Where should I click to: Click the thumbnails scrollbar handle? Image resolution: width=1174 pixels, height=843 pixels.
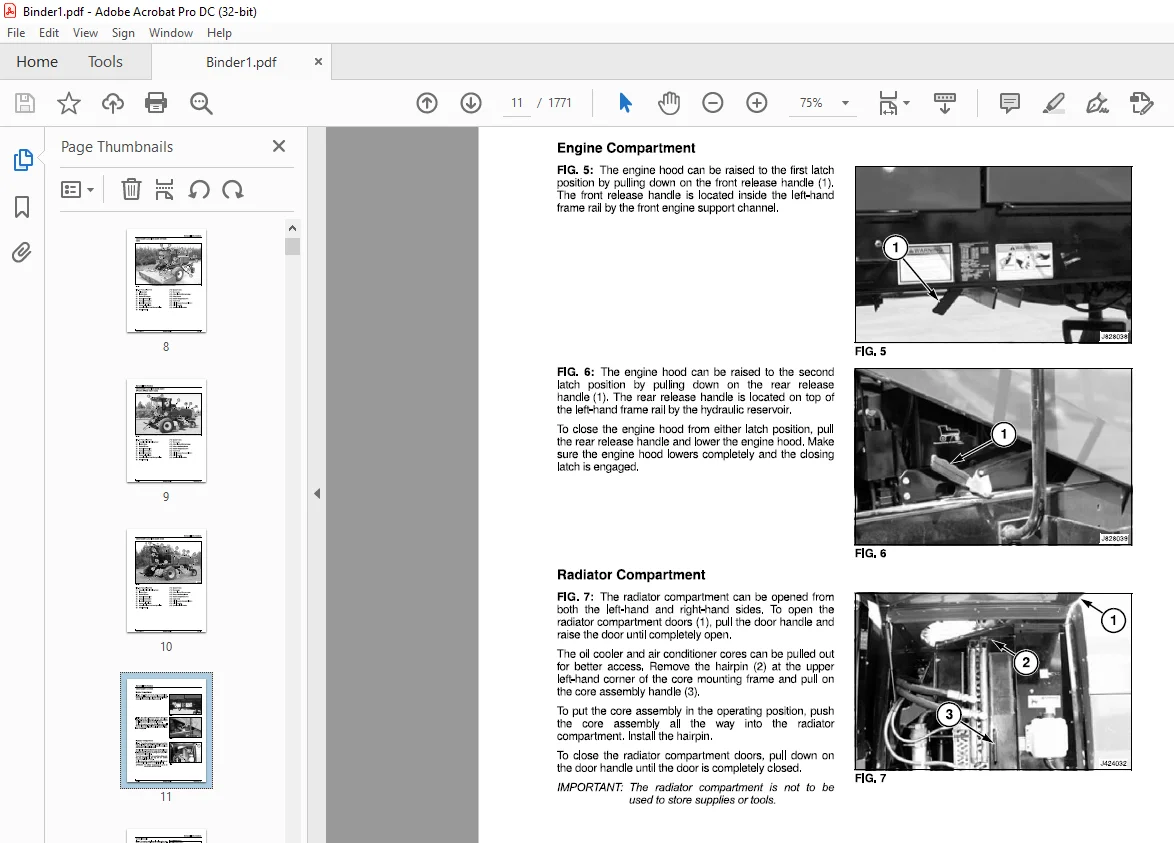293,246
